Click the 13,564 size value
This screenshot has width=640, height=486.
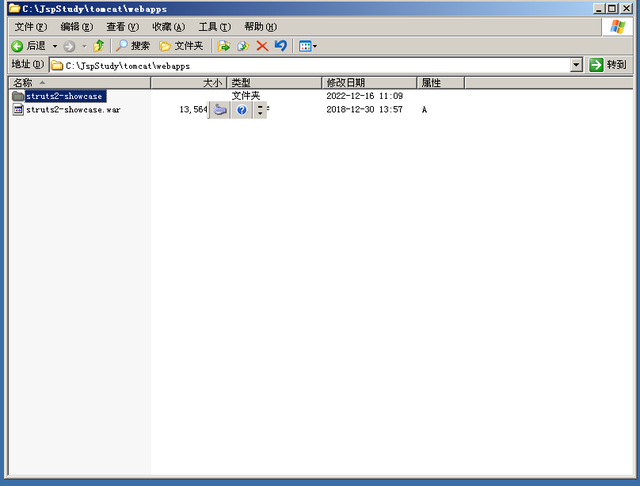(x=193, y=109)
